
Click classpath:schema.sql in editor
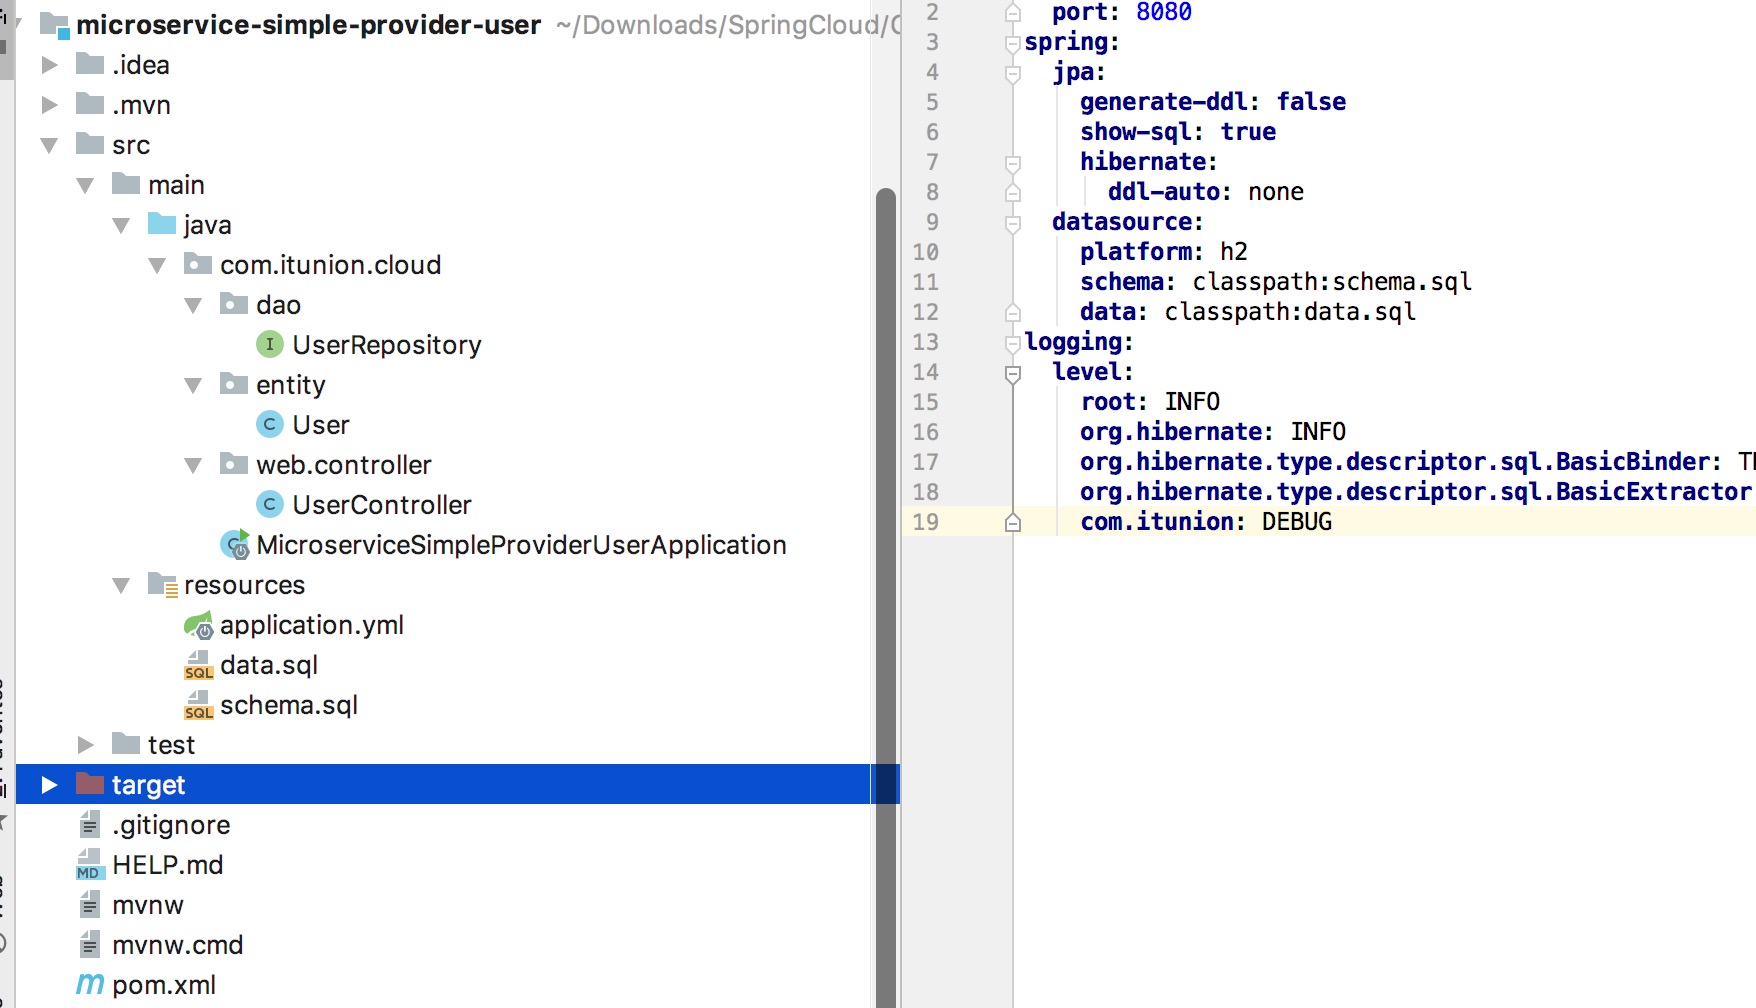[1332, 282]
